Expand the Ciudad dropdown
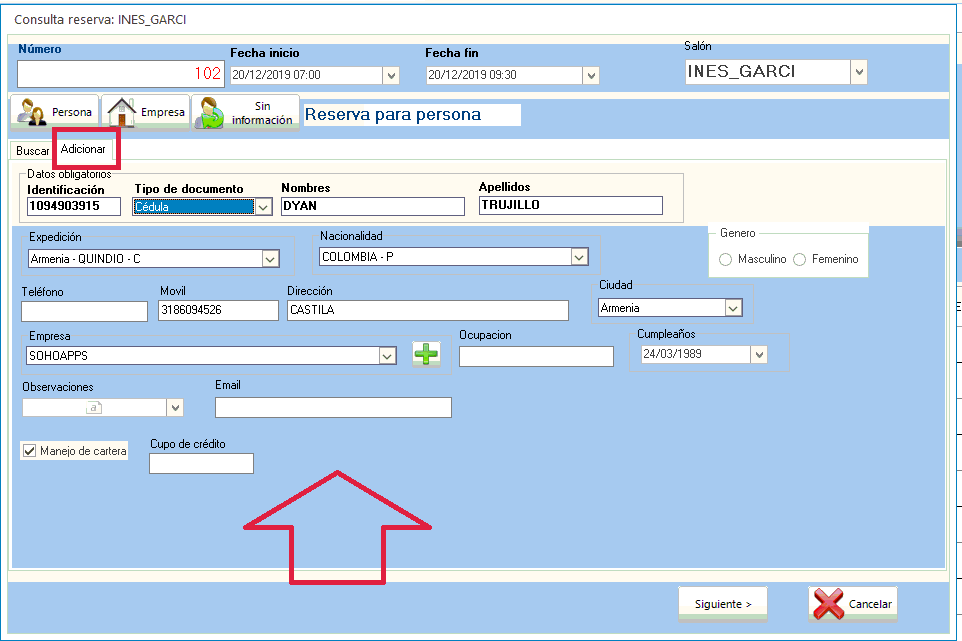This screenshot has width=962, height=641. pyautogui.click(x=733, y=308)
